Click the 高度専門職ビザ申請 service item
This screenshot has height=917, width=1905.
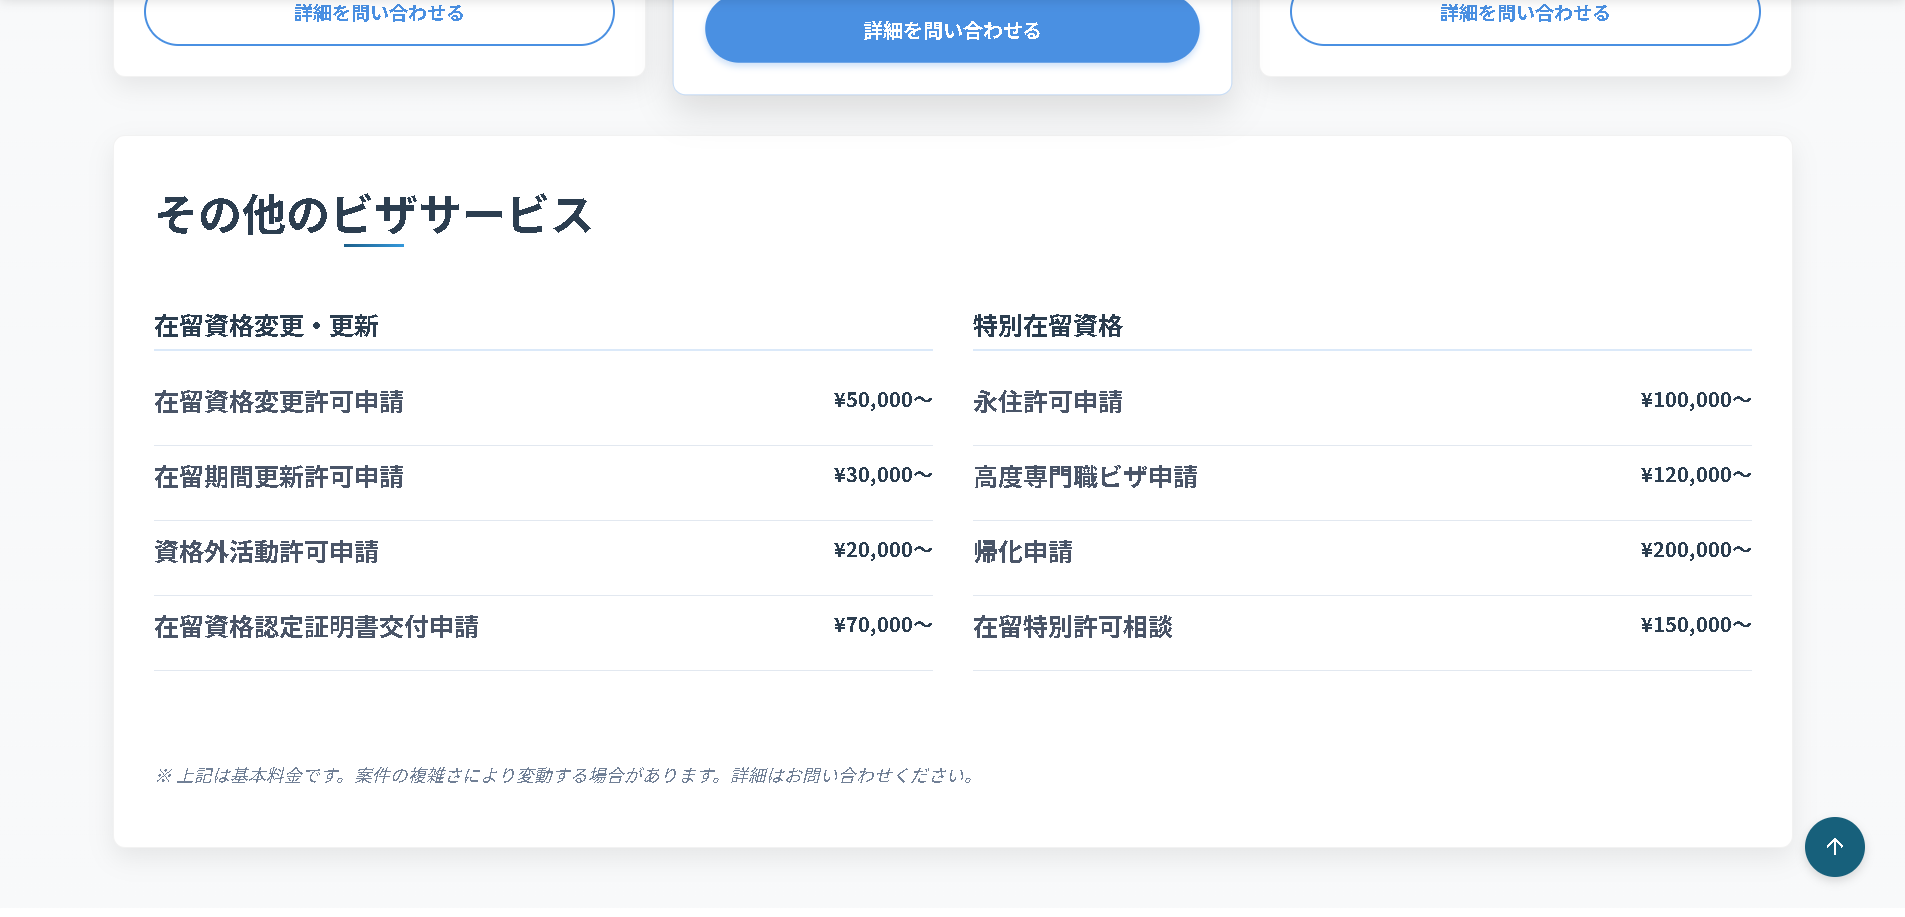point(1085,477)
